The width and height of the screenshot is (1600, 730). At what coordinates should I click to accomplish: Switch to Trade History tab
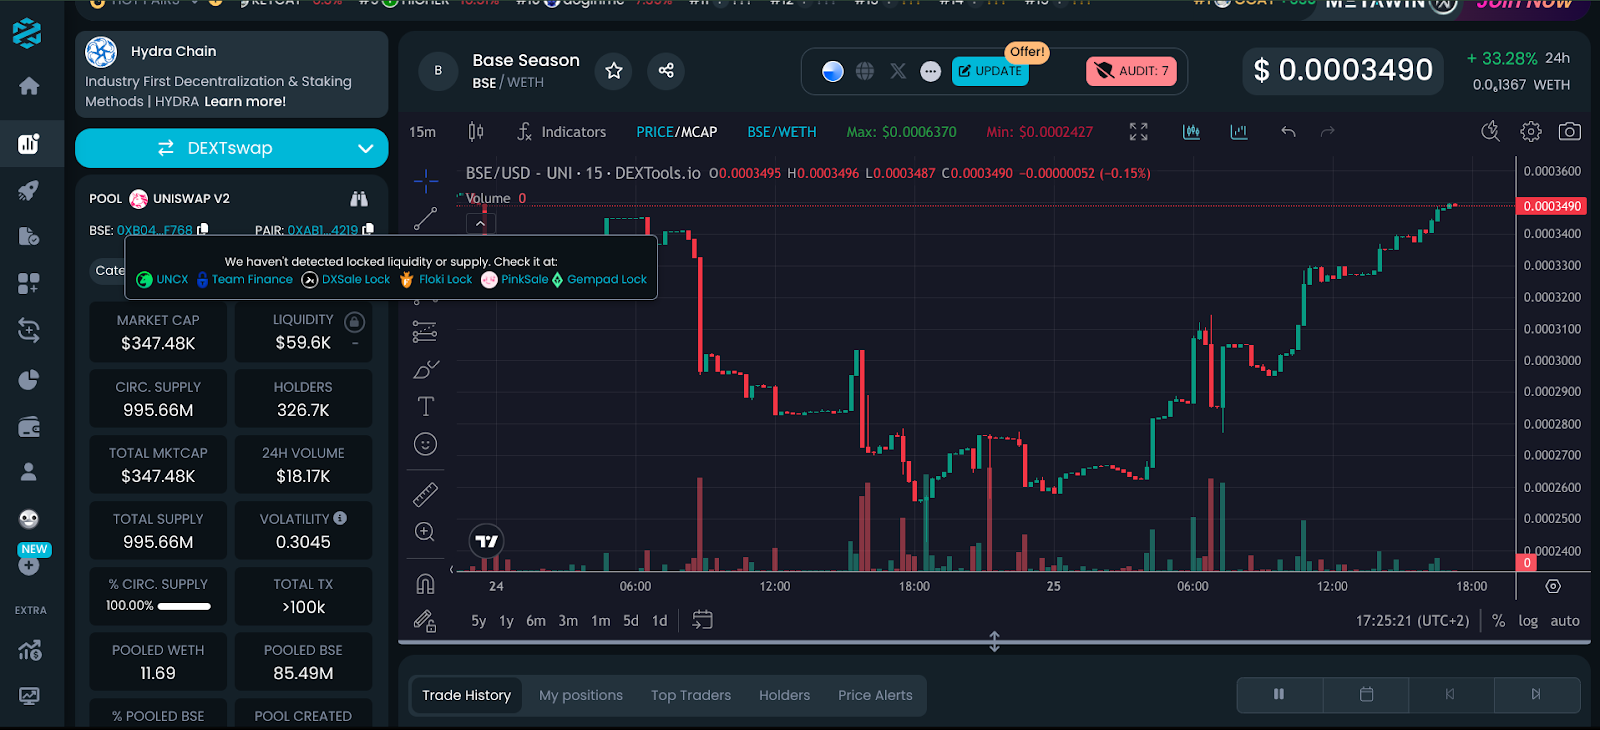466,695
